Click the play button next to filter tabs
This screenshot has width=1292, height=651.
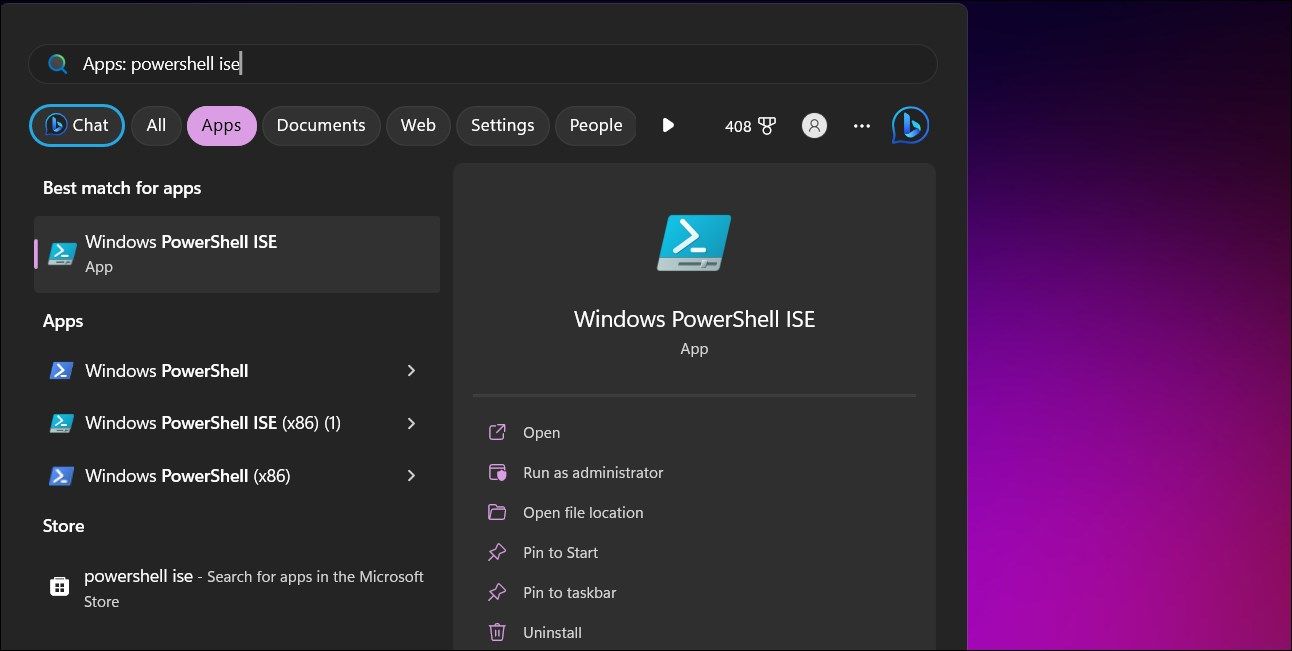point(668,125)
